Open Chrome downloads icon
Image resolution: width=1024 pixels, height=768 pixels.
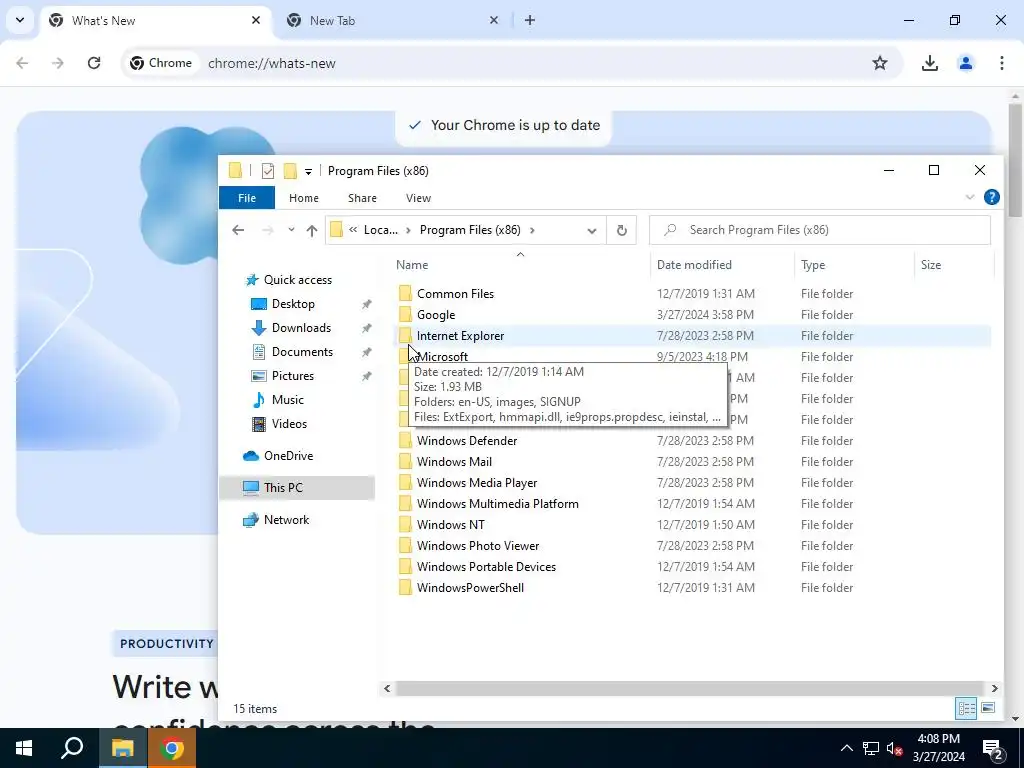[929, 63]
